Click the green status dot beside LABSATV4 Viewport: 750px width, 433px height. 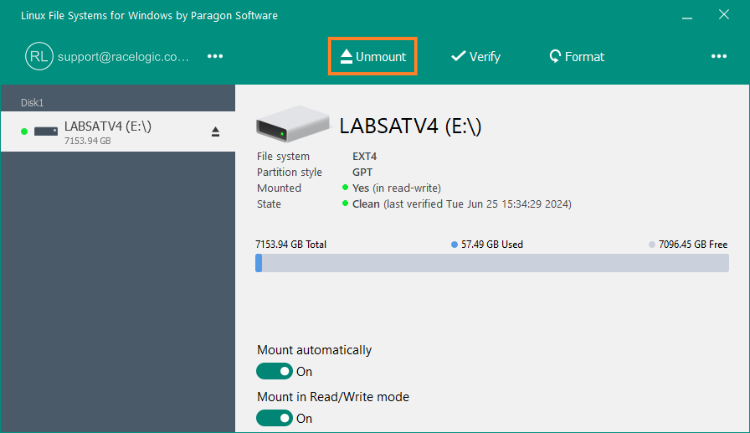pos(24,132)
